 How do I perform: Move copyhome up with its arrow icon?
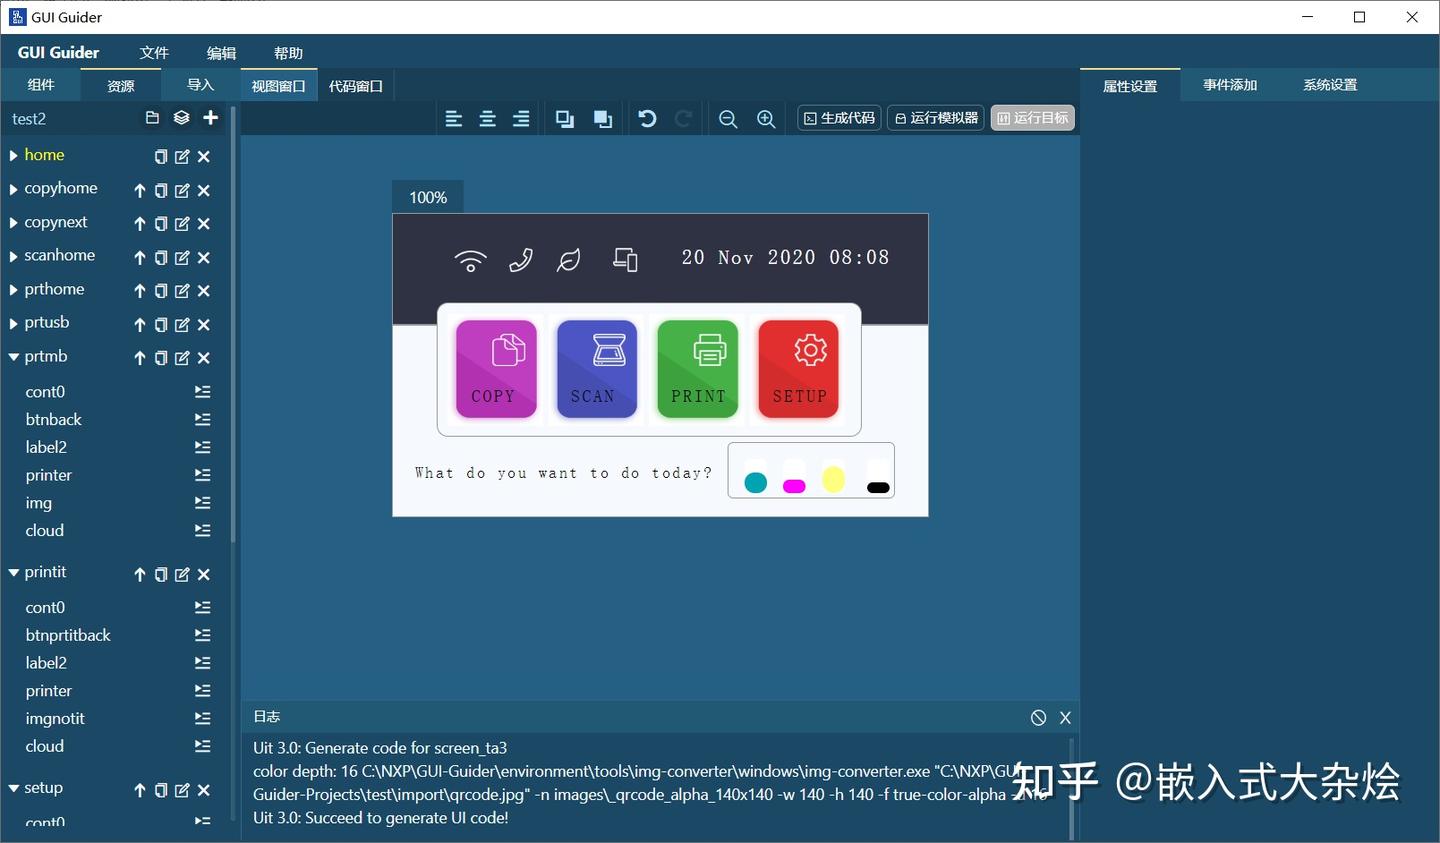[x=139, y=190]
